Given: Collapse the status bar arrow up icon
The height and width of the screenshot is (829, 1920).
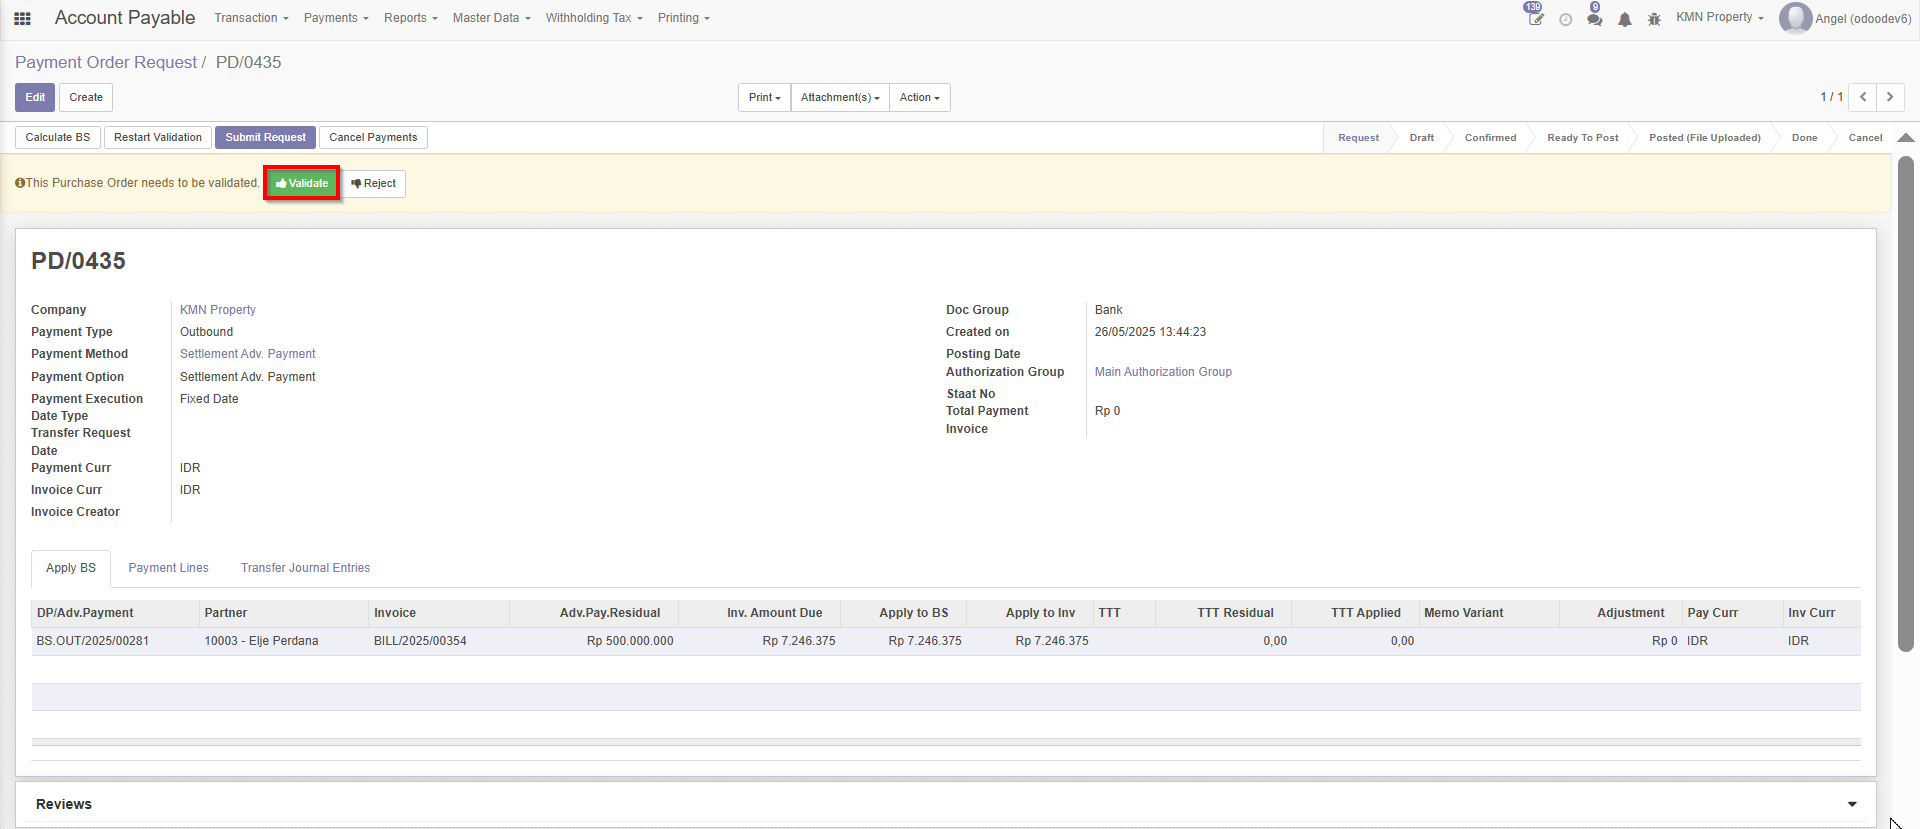Looking at the screenshot, I should tap(1906, 138).
